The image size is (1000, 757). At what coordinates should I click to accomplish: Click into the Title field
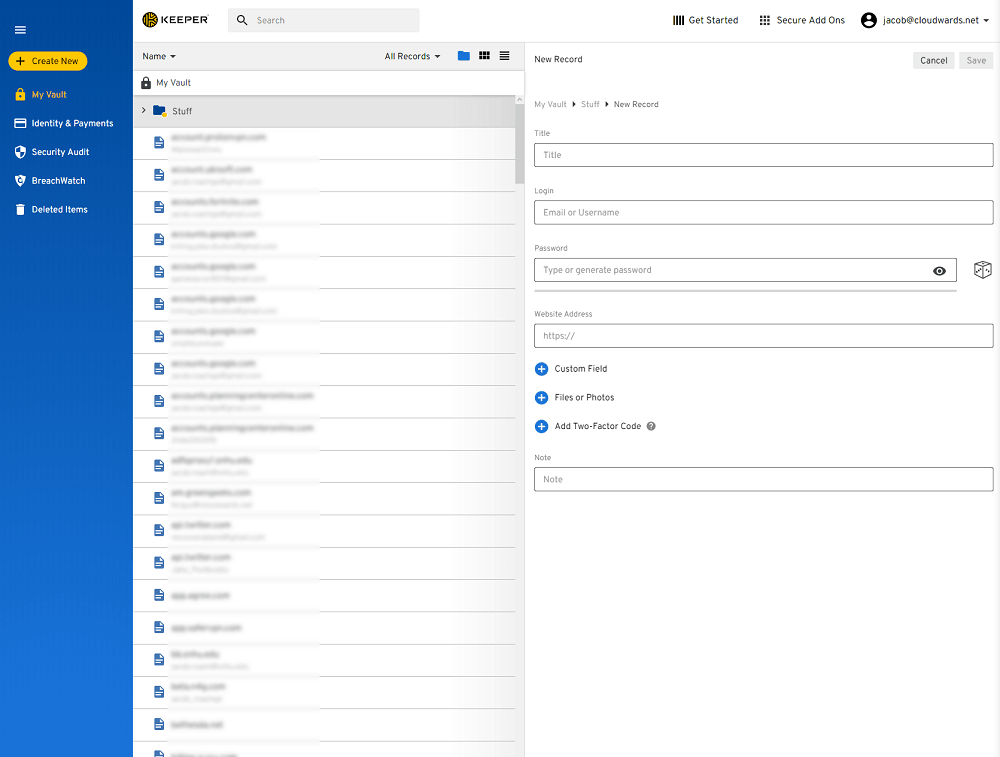(763, 155)
